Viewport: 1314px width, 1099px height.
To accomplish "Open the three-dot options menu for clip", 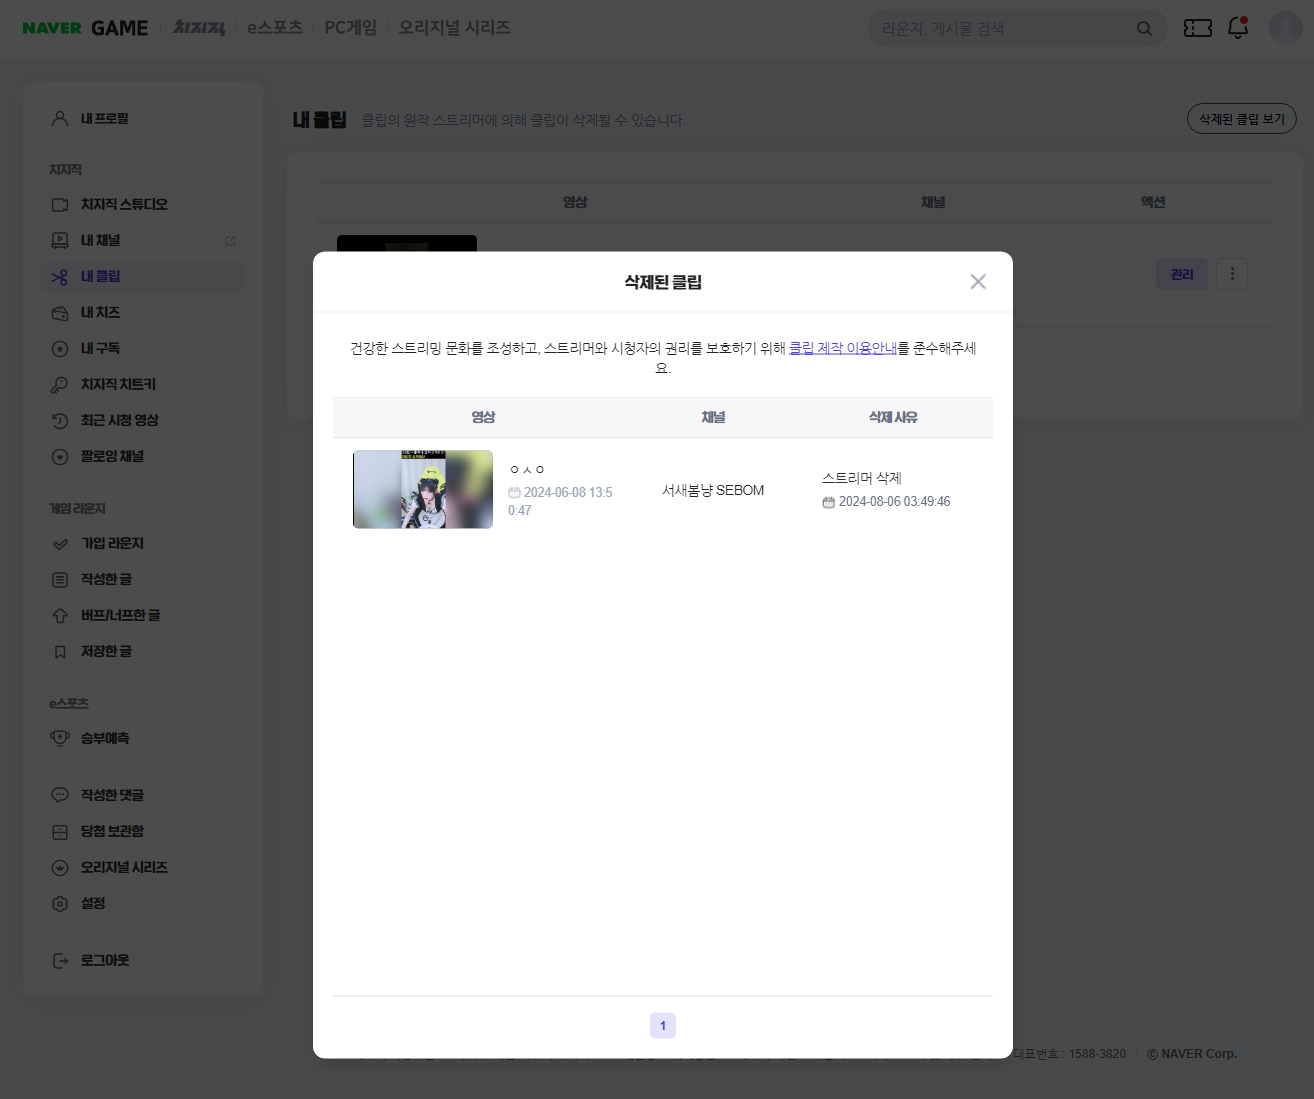I will 1232,274.
